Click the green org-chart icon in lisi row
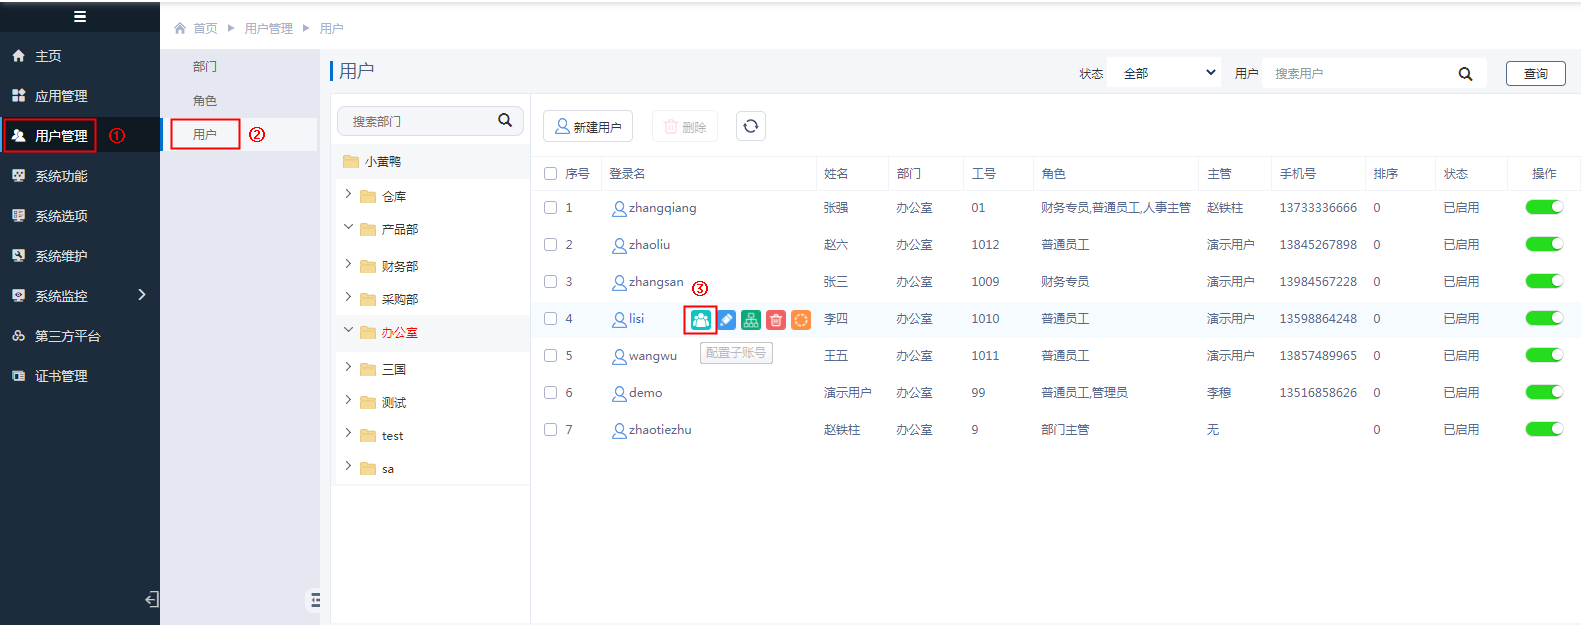Viewport: 1581px width, 625px height. pyautogui.click(x=751, y=320)
